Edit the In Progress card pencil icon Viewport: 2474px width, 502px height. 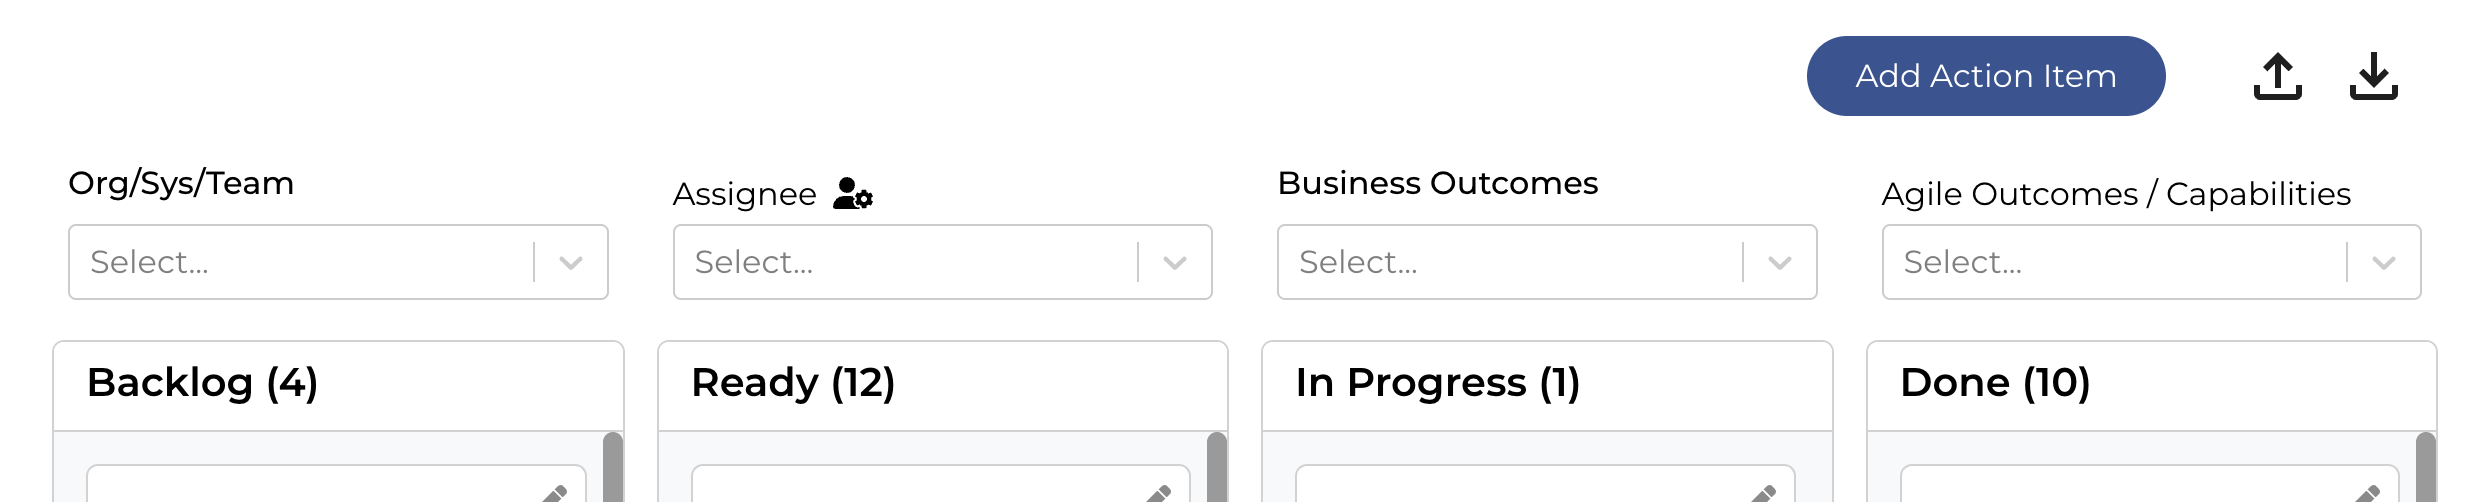point(1764,493)
